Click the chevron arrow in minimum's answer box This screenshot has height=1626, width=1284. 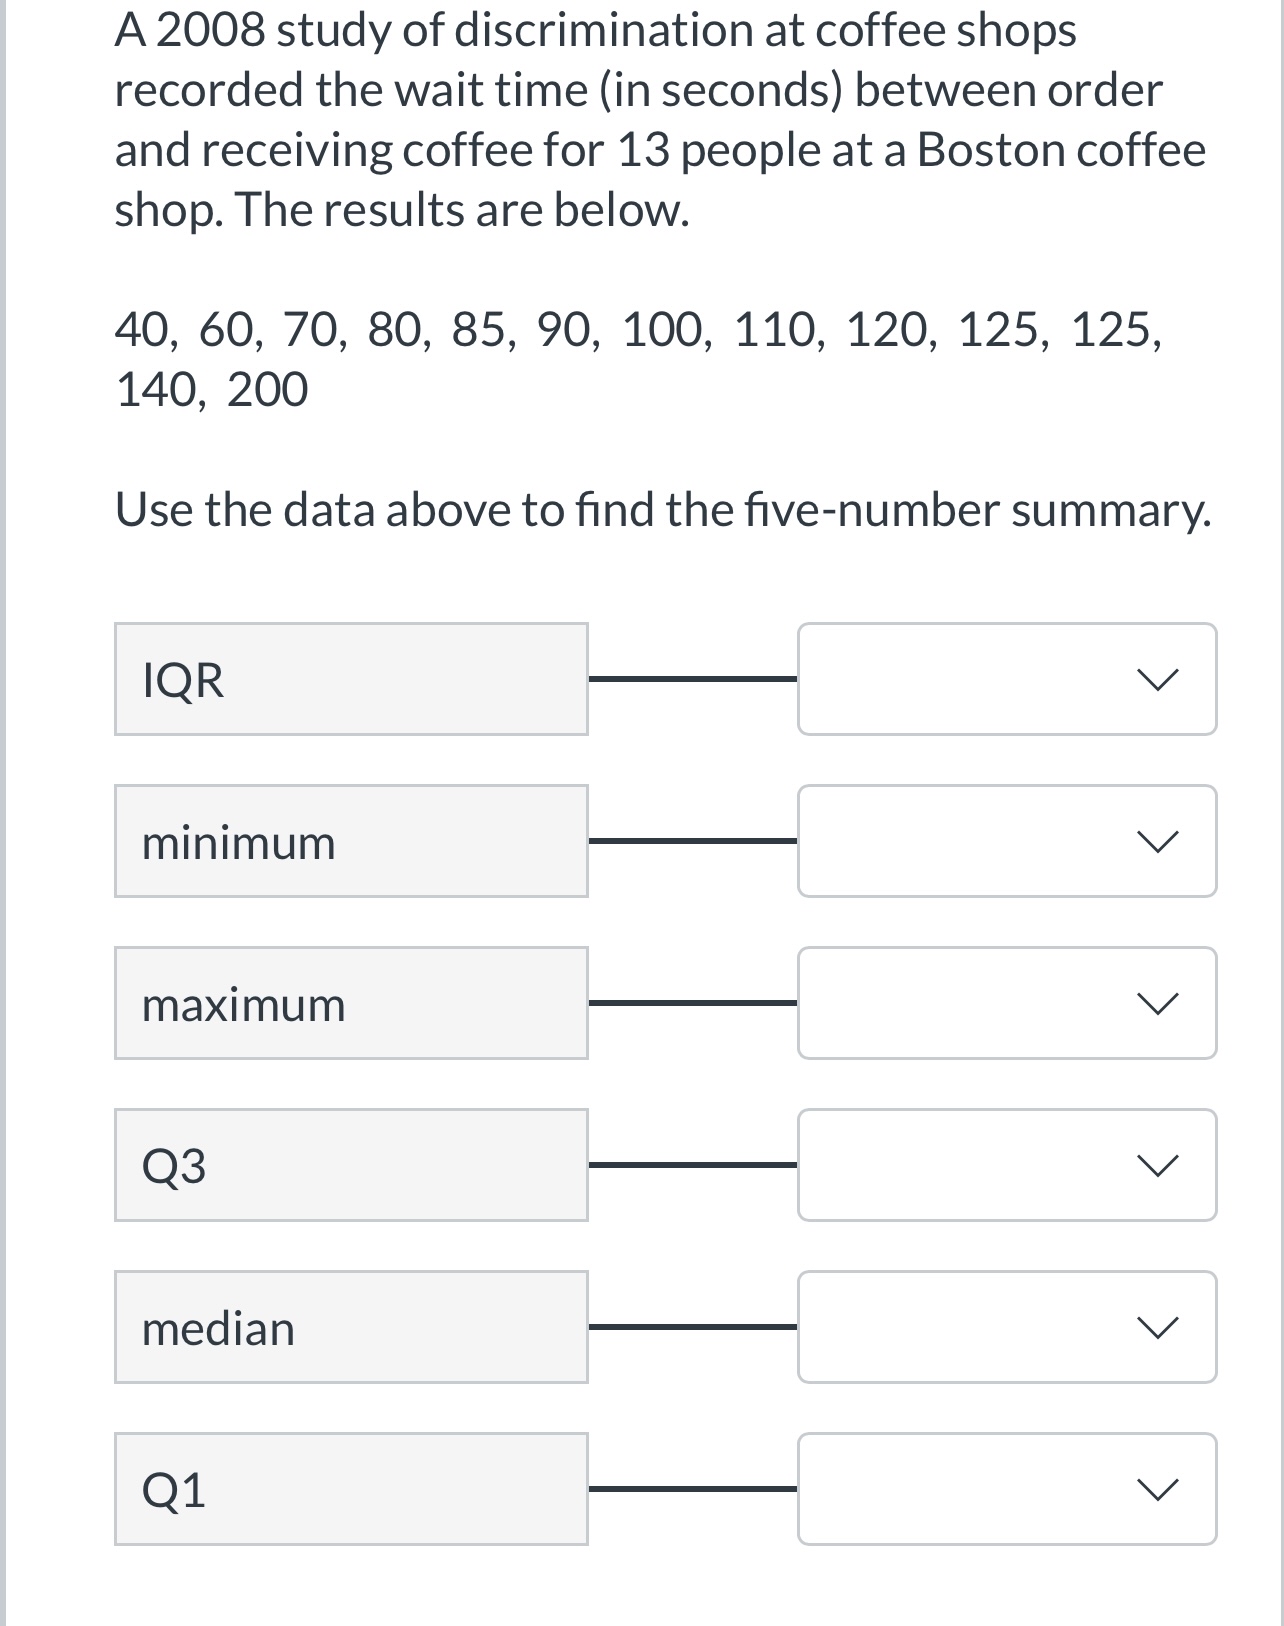[1157, 842]
